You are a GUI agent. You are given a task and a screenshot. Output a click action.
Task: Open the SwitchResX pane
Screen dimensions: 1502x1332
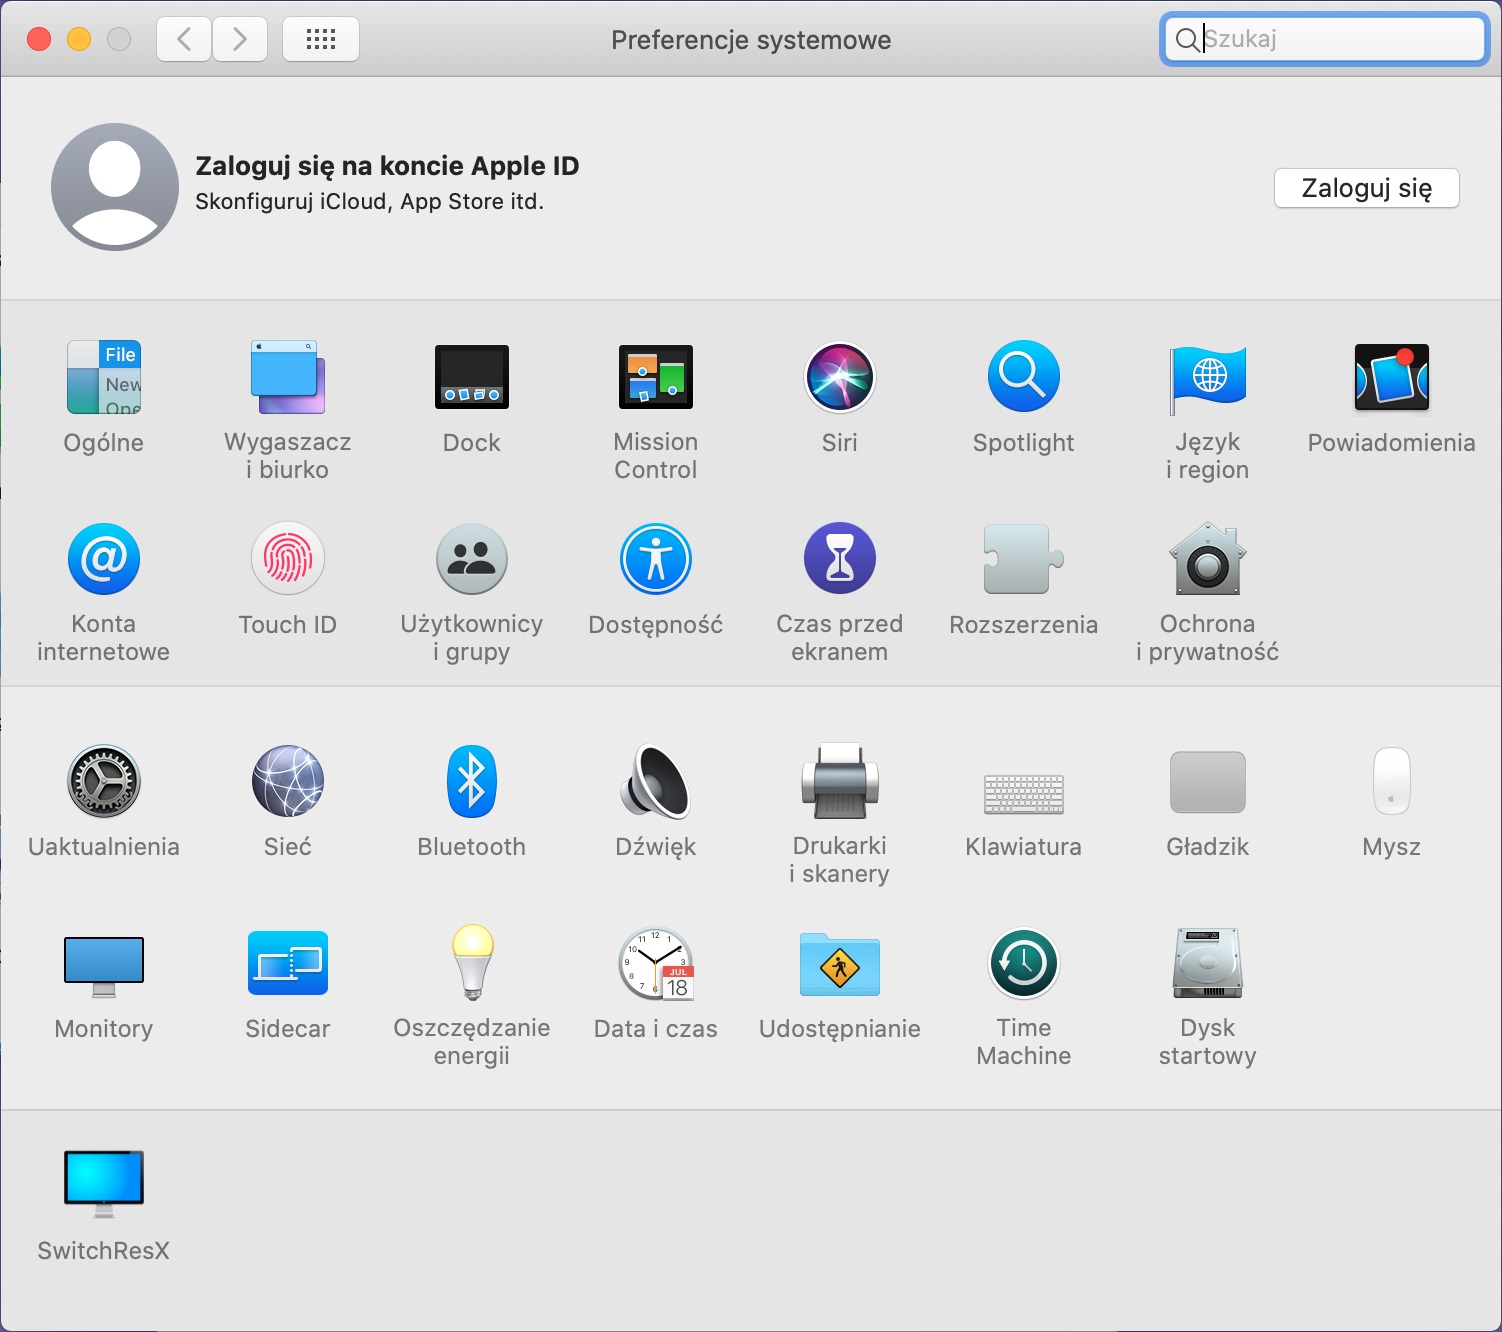[104, 1183]
